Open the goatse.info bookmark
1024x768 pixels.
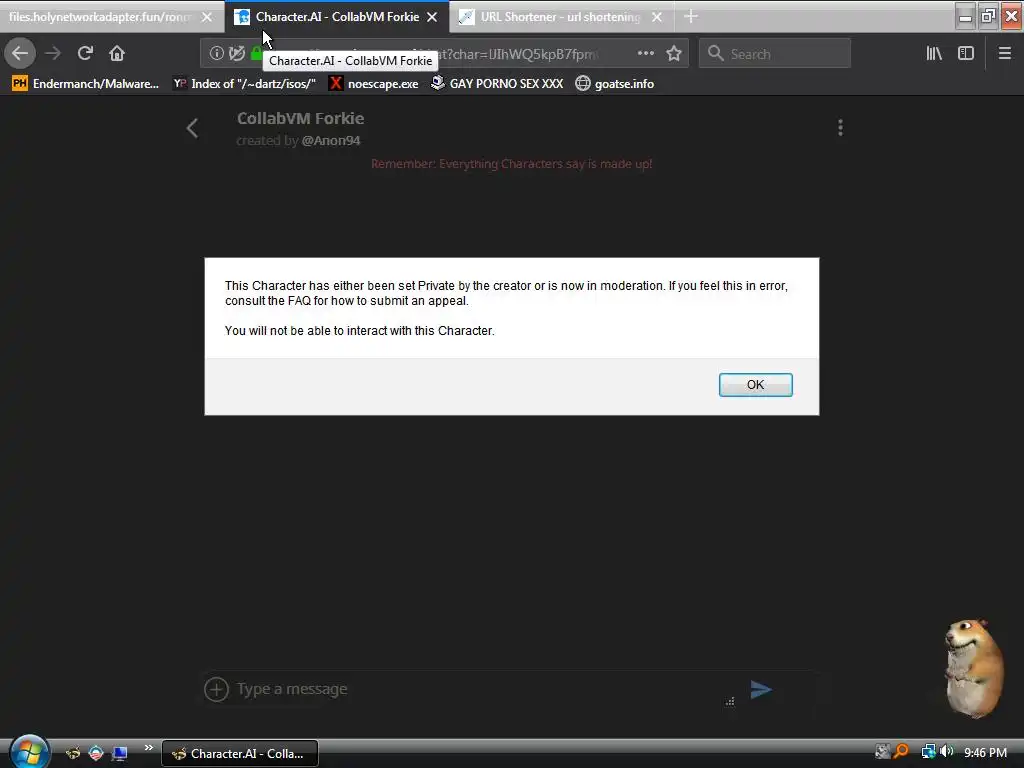[x=615, y=84]
